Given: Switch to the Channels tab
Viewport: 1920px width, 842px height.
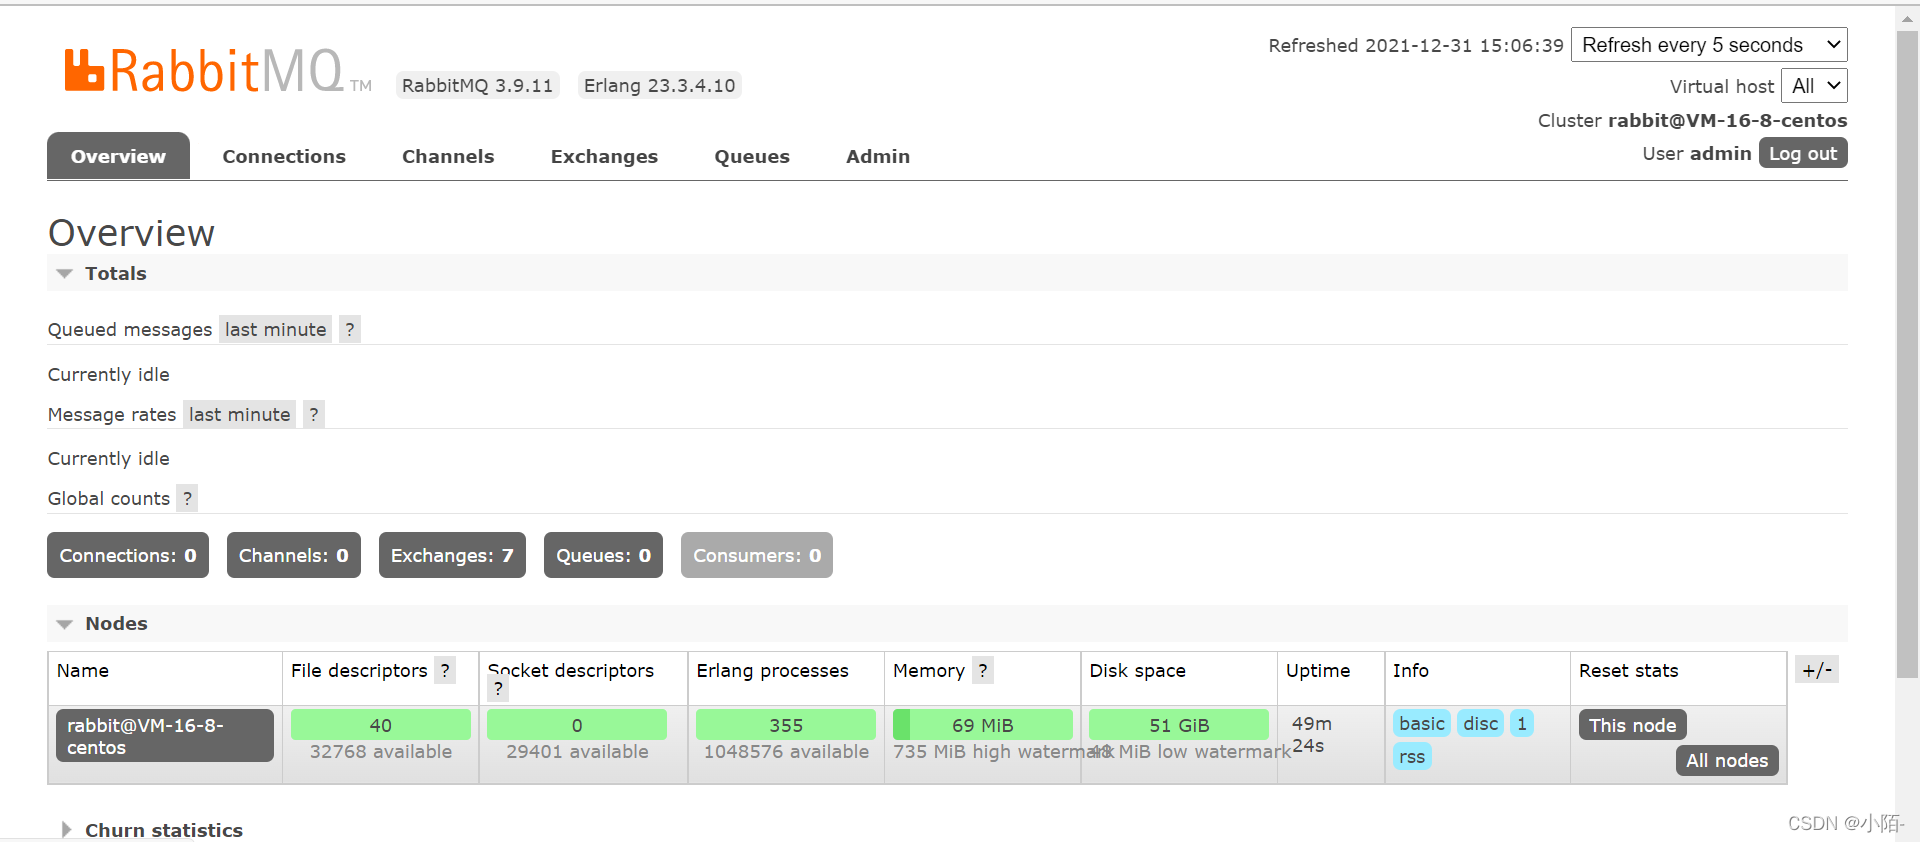Looking at the screenshot, I should tap(448, 156).
